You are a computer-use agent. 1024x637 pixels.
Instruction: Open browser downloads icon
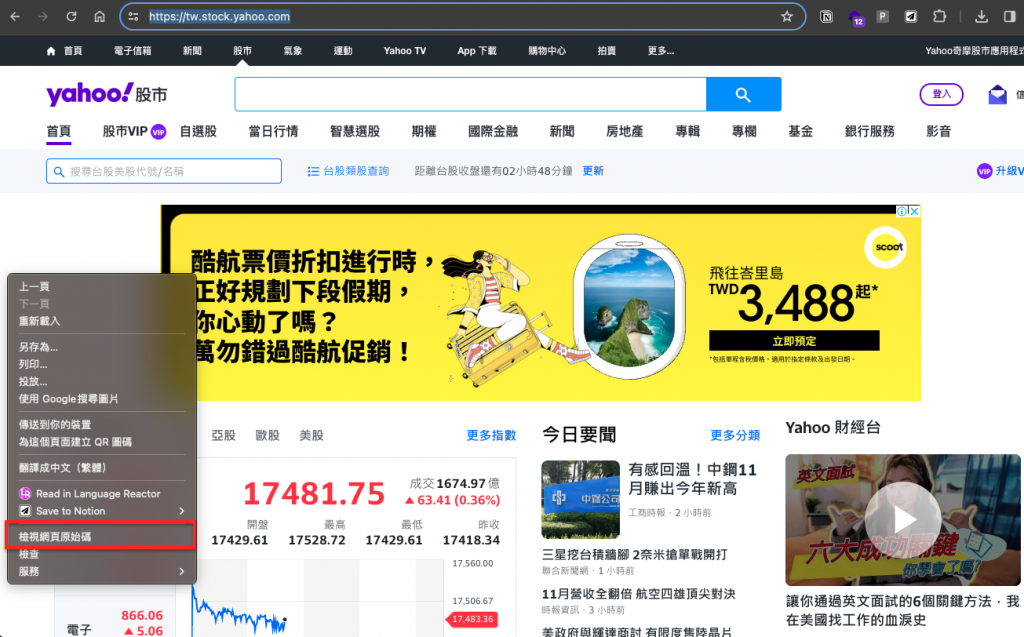click(981, 16)
